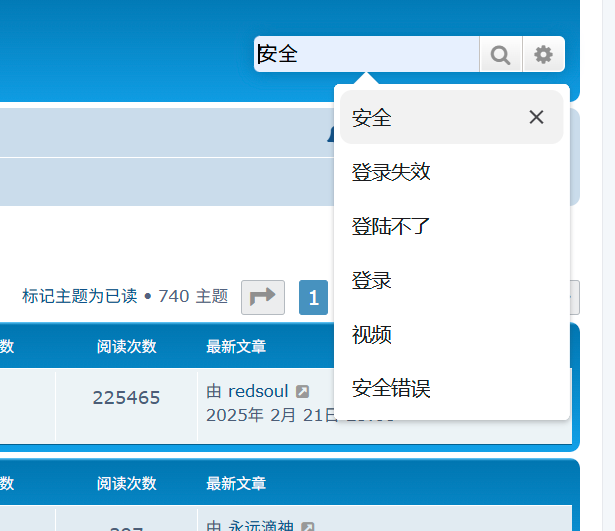Click the first 阅读次数 column header
Viewport: 615px width, 531px height.
coord(126,347)
